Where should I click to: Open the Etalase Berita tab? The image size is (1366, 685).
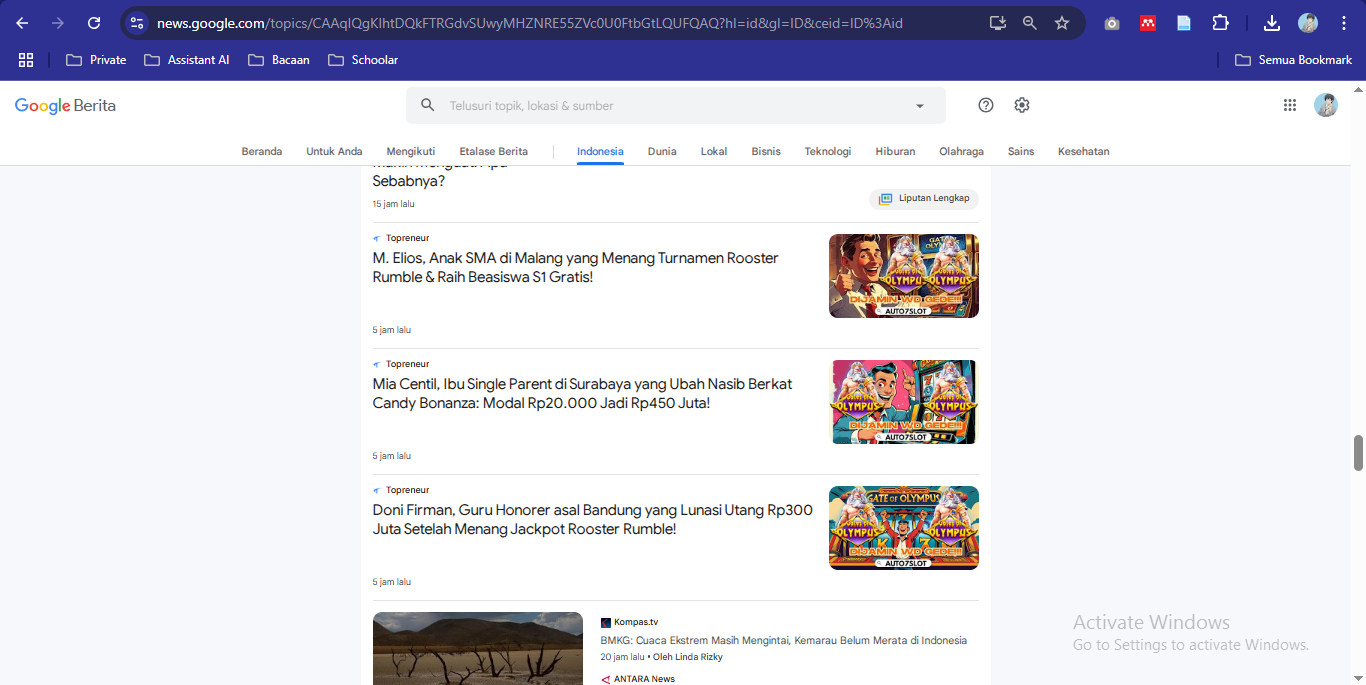point(494,151)
